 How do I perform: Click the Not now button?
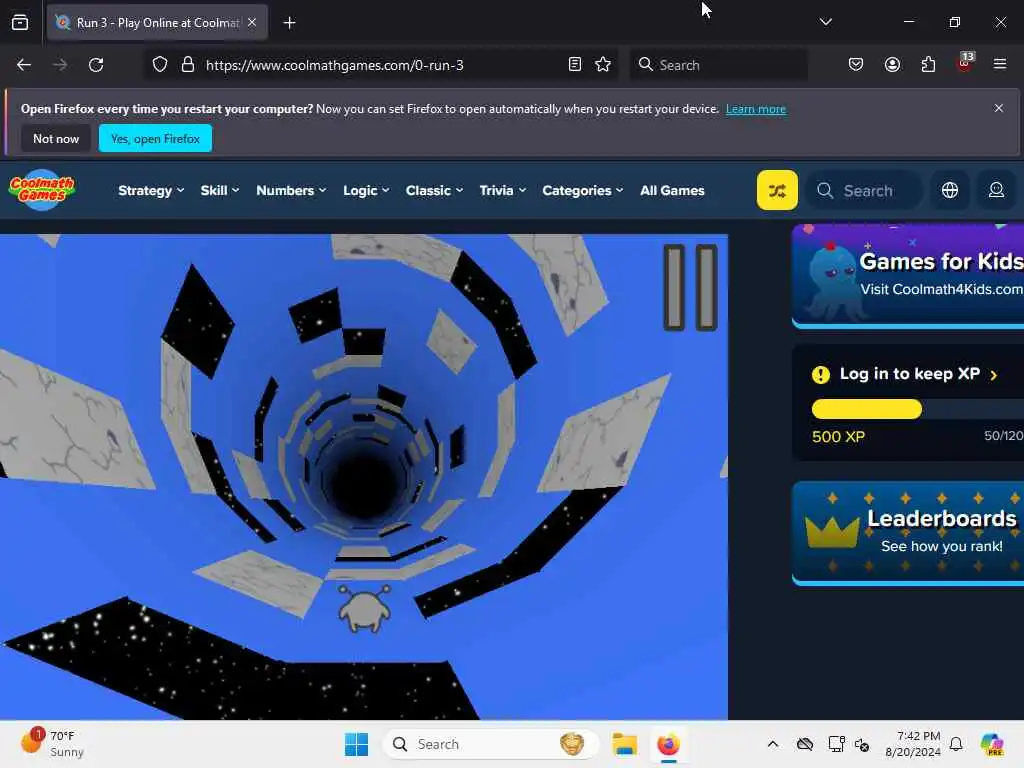(x=56, y=138)
